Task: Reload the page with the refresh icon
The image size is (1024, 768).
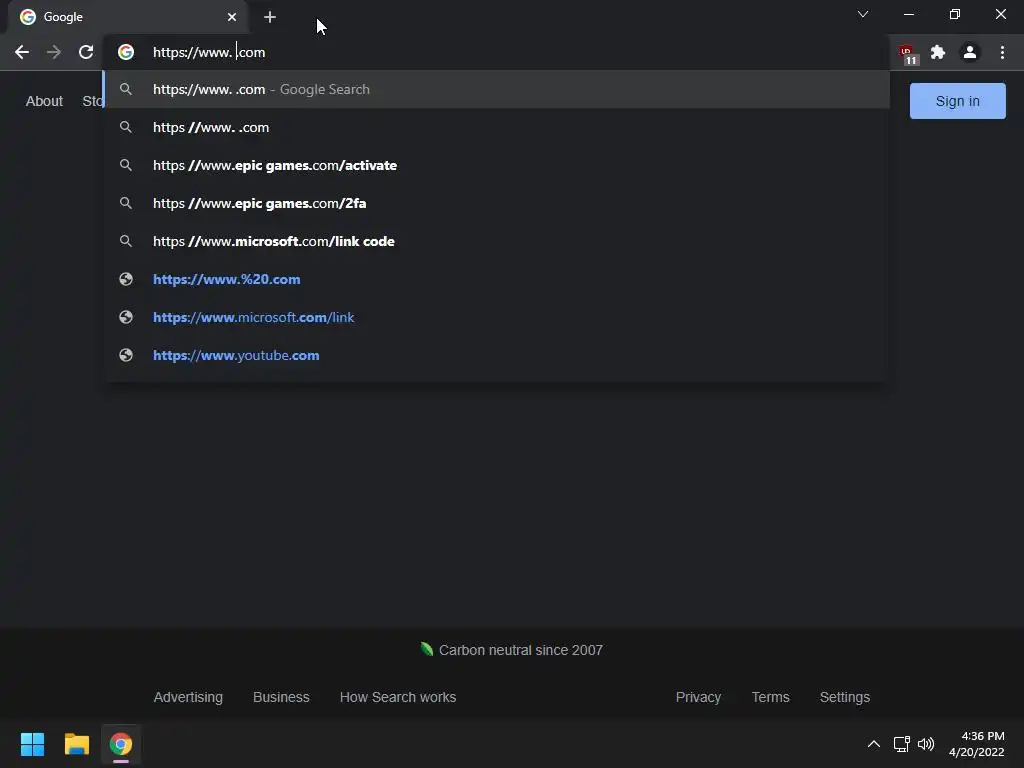Action: pos(86,52)
